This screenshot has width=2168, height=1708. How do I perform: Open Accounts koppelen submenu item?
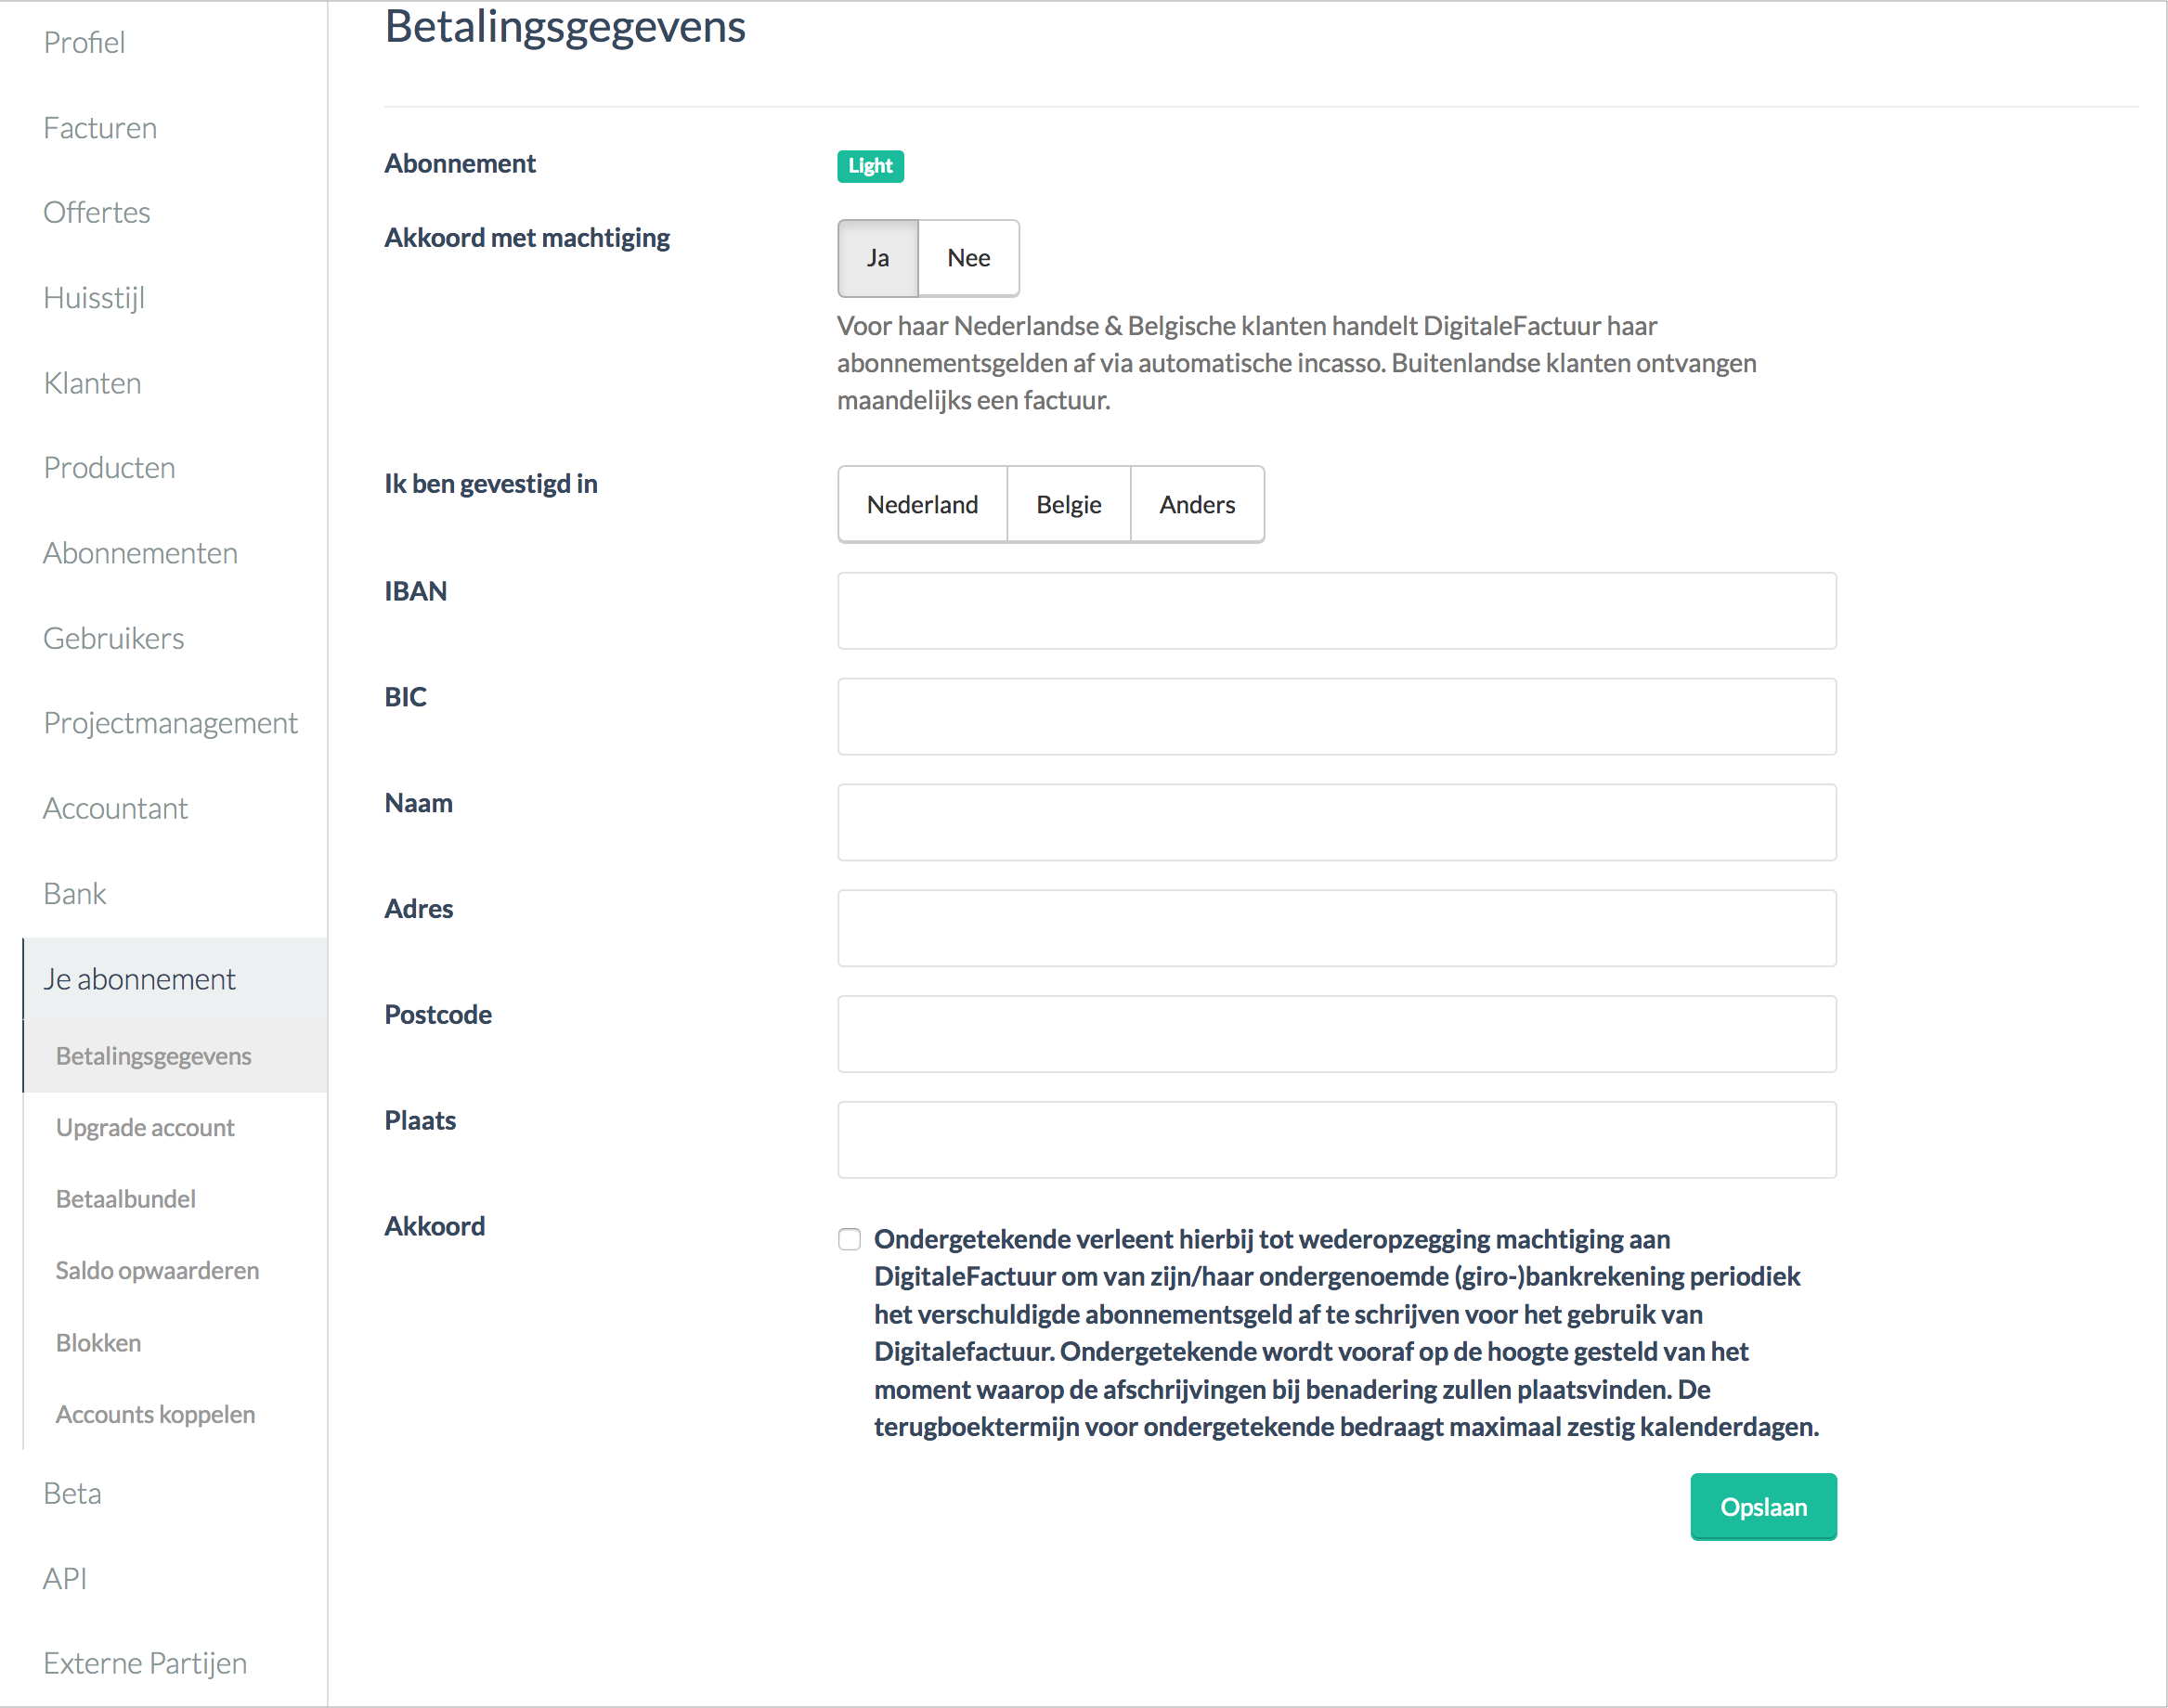pyautogui.click(x=155, y=1414)
